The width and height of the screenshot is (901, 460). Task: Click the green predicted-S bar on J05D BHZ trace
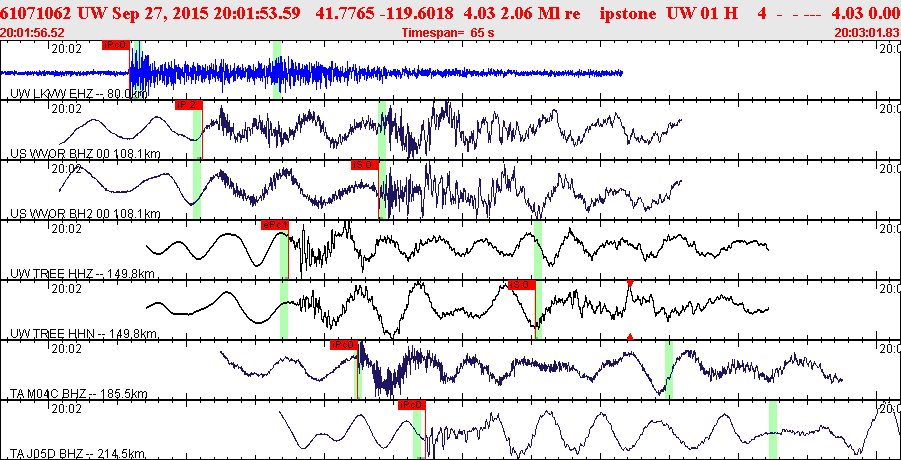point(773,430)
